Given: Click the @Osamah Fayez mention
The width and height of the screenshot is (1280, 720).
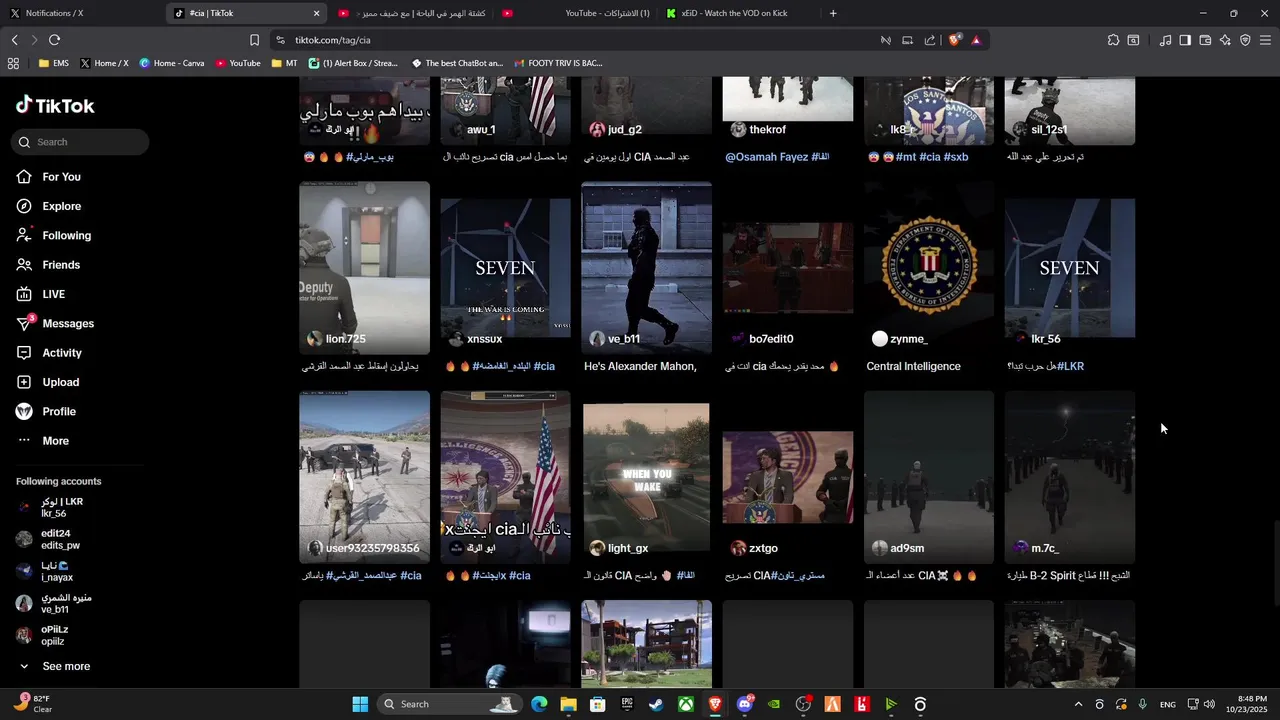Looking at the screenshot, I should point(766,157).
